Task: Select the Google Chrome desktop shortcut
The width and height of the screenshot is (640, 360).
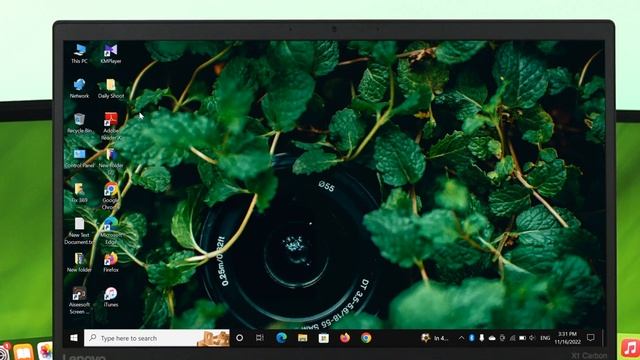Action: coord(111,196)
